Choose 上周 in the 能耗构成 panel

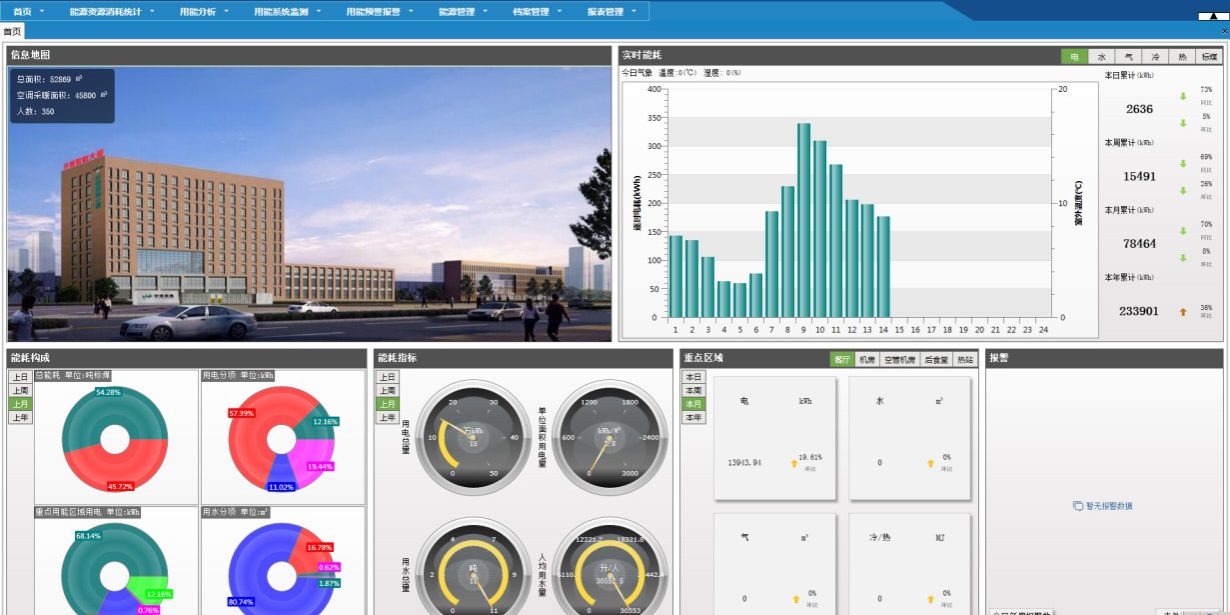coord(20,391)
